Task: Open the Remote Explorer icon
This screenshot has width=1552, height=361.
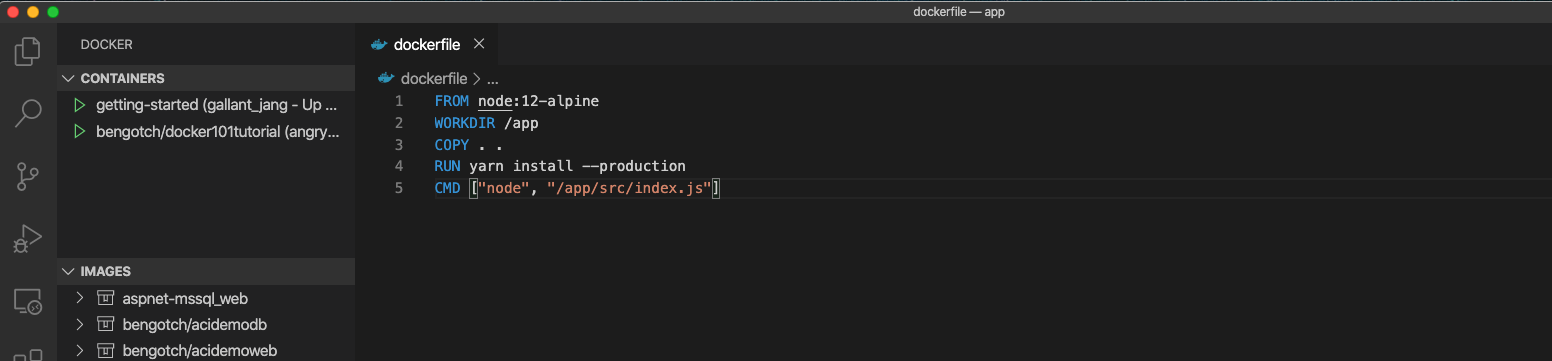Action: point(28,302)
